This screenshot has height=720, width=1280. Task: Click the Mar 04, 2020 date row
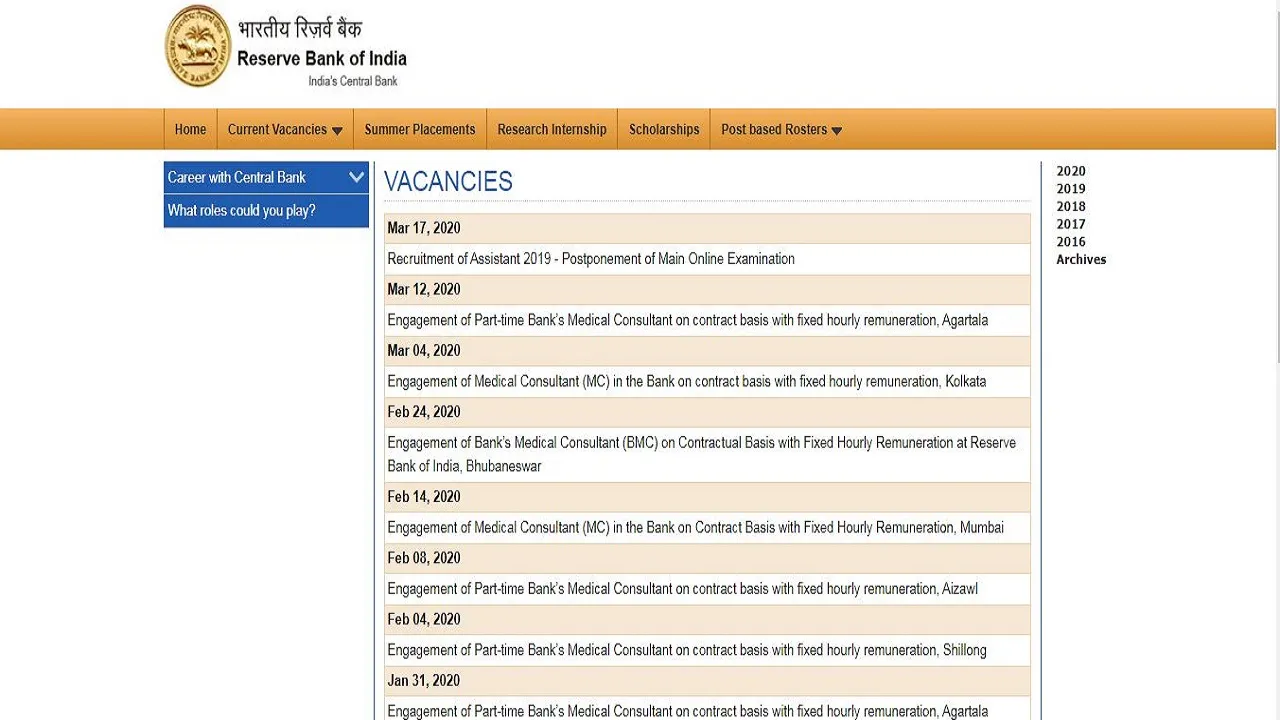[x=707, y=351]
